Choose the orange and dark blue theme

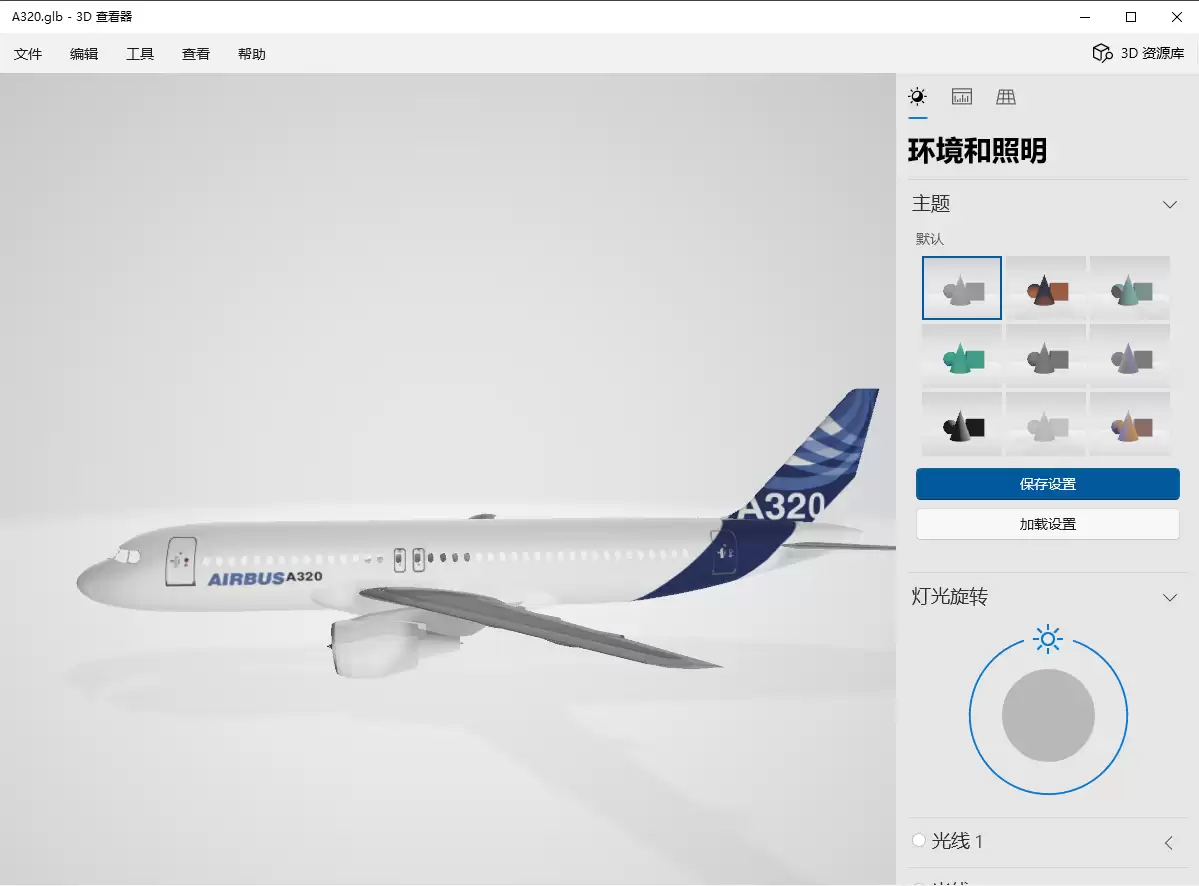point(1046,288)
